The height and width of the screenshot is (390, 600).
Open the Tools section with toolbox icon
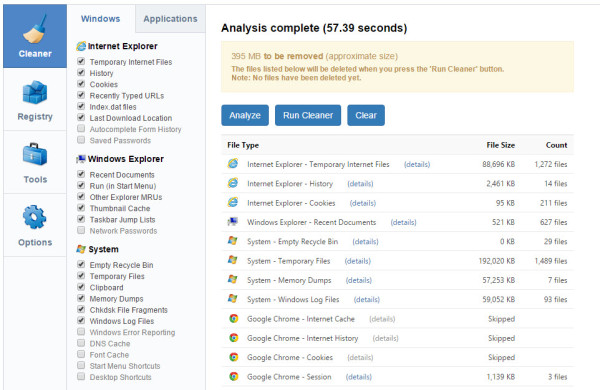35,163
